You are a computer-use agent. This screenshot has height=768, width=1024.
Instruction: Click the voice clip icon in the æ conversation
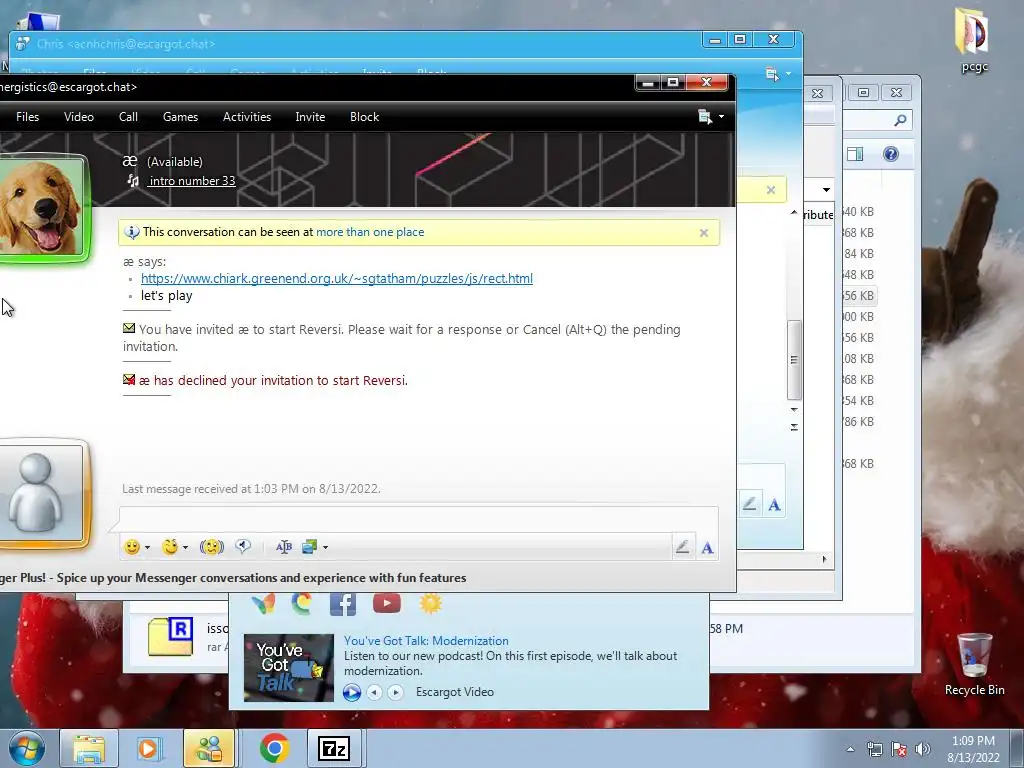tap(243, 547)
